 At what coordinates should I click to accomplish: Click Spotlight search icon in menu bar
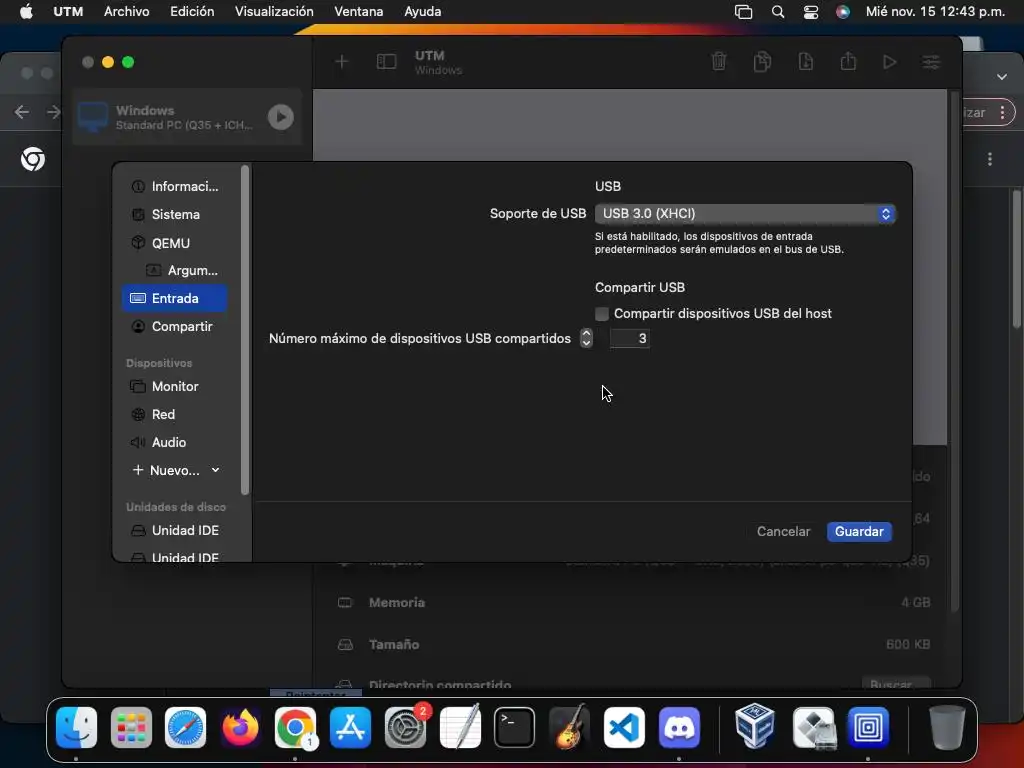[778, 12]
